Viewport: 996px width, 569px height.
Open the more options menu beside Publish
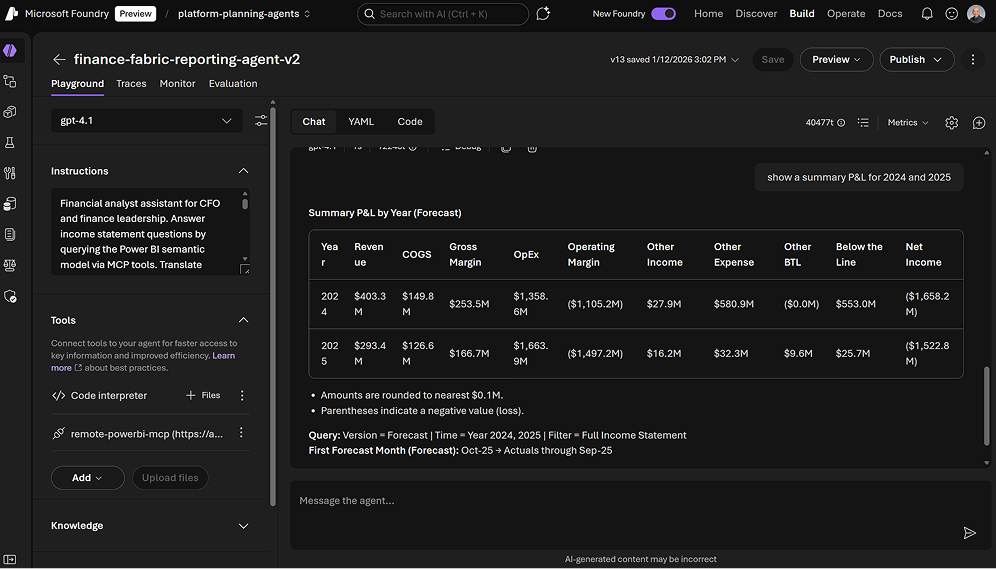[x=972, y=59]
